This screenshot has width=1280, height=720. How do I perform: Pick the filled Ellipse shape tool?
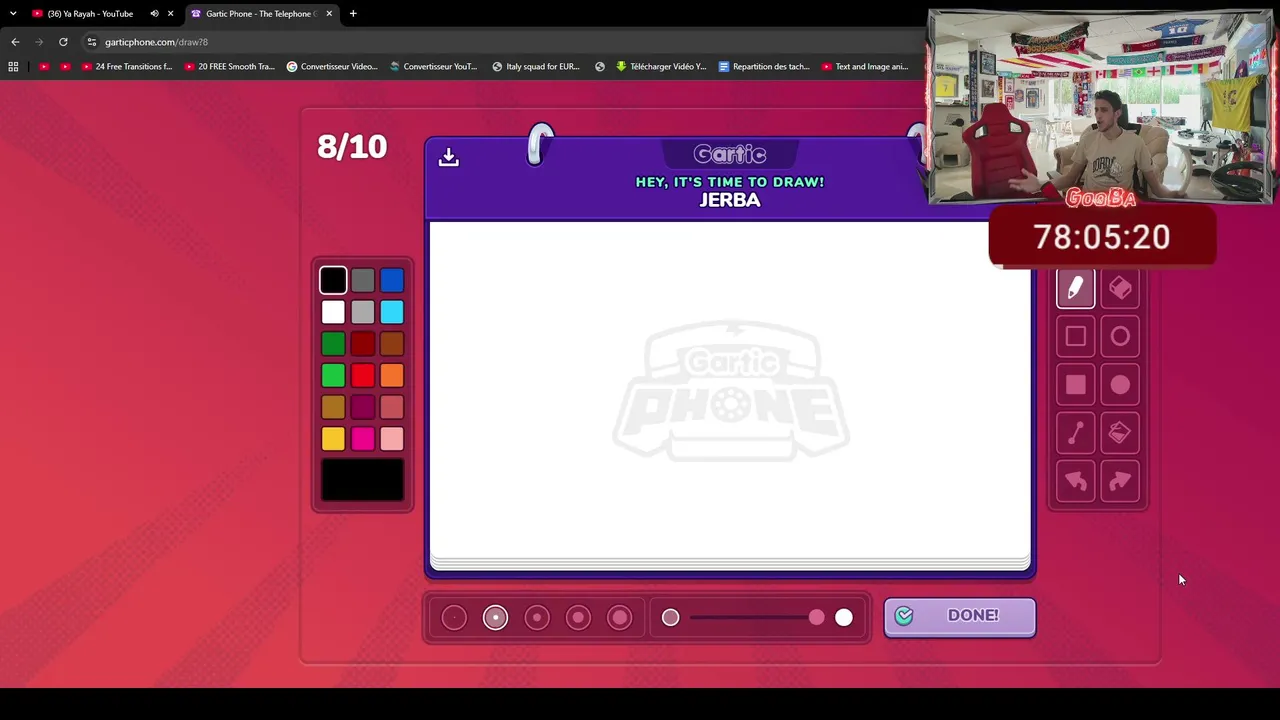(1120, 385)
